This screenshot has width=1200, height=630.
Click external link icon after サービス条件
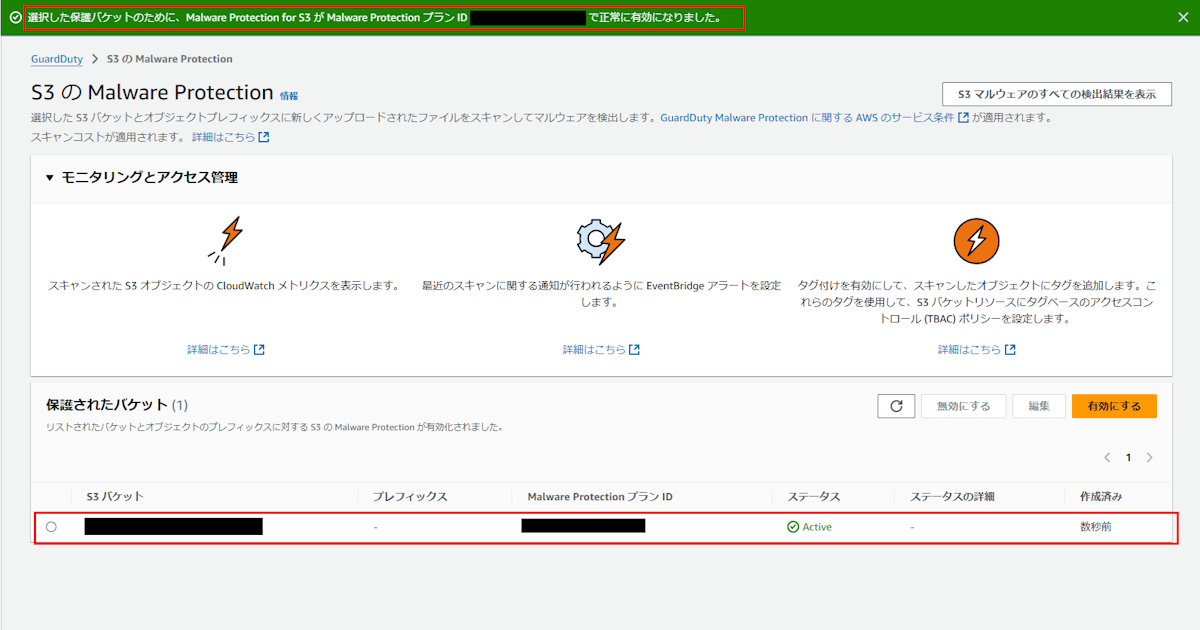point(963,118)
